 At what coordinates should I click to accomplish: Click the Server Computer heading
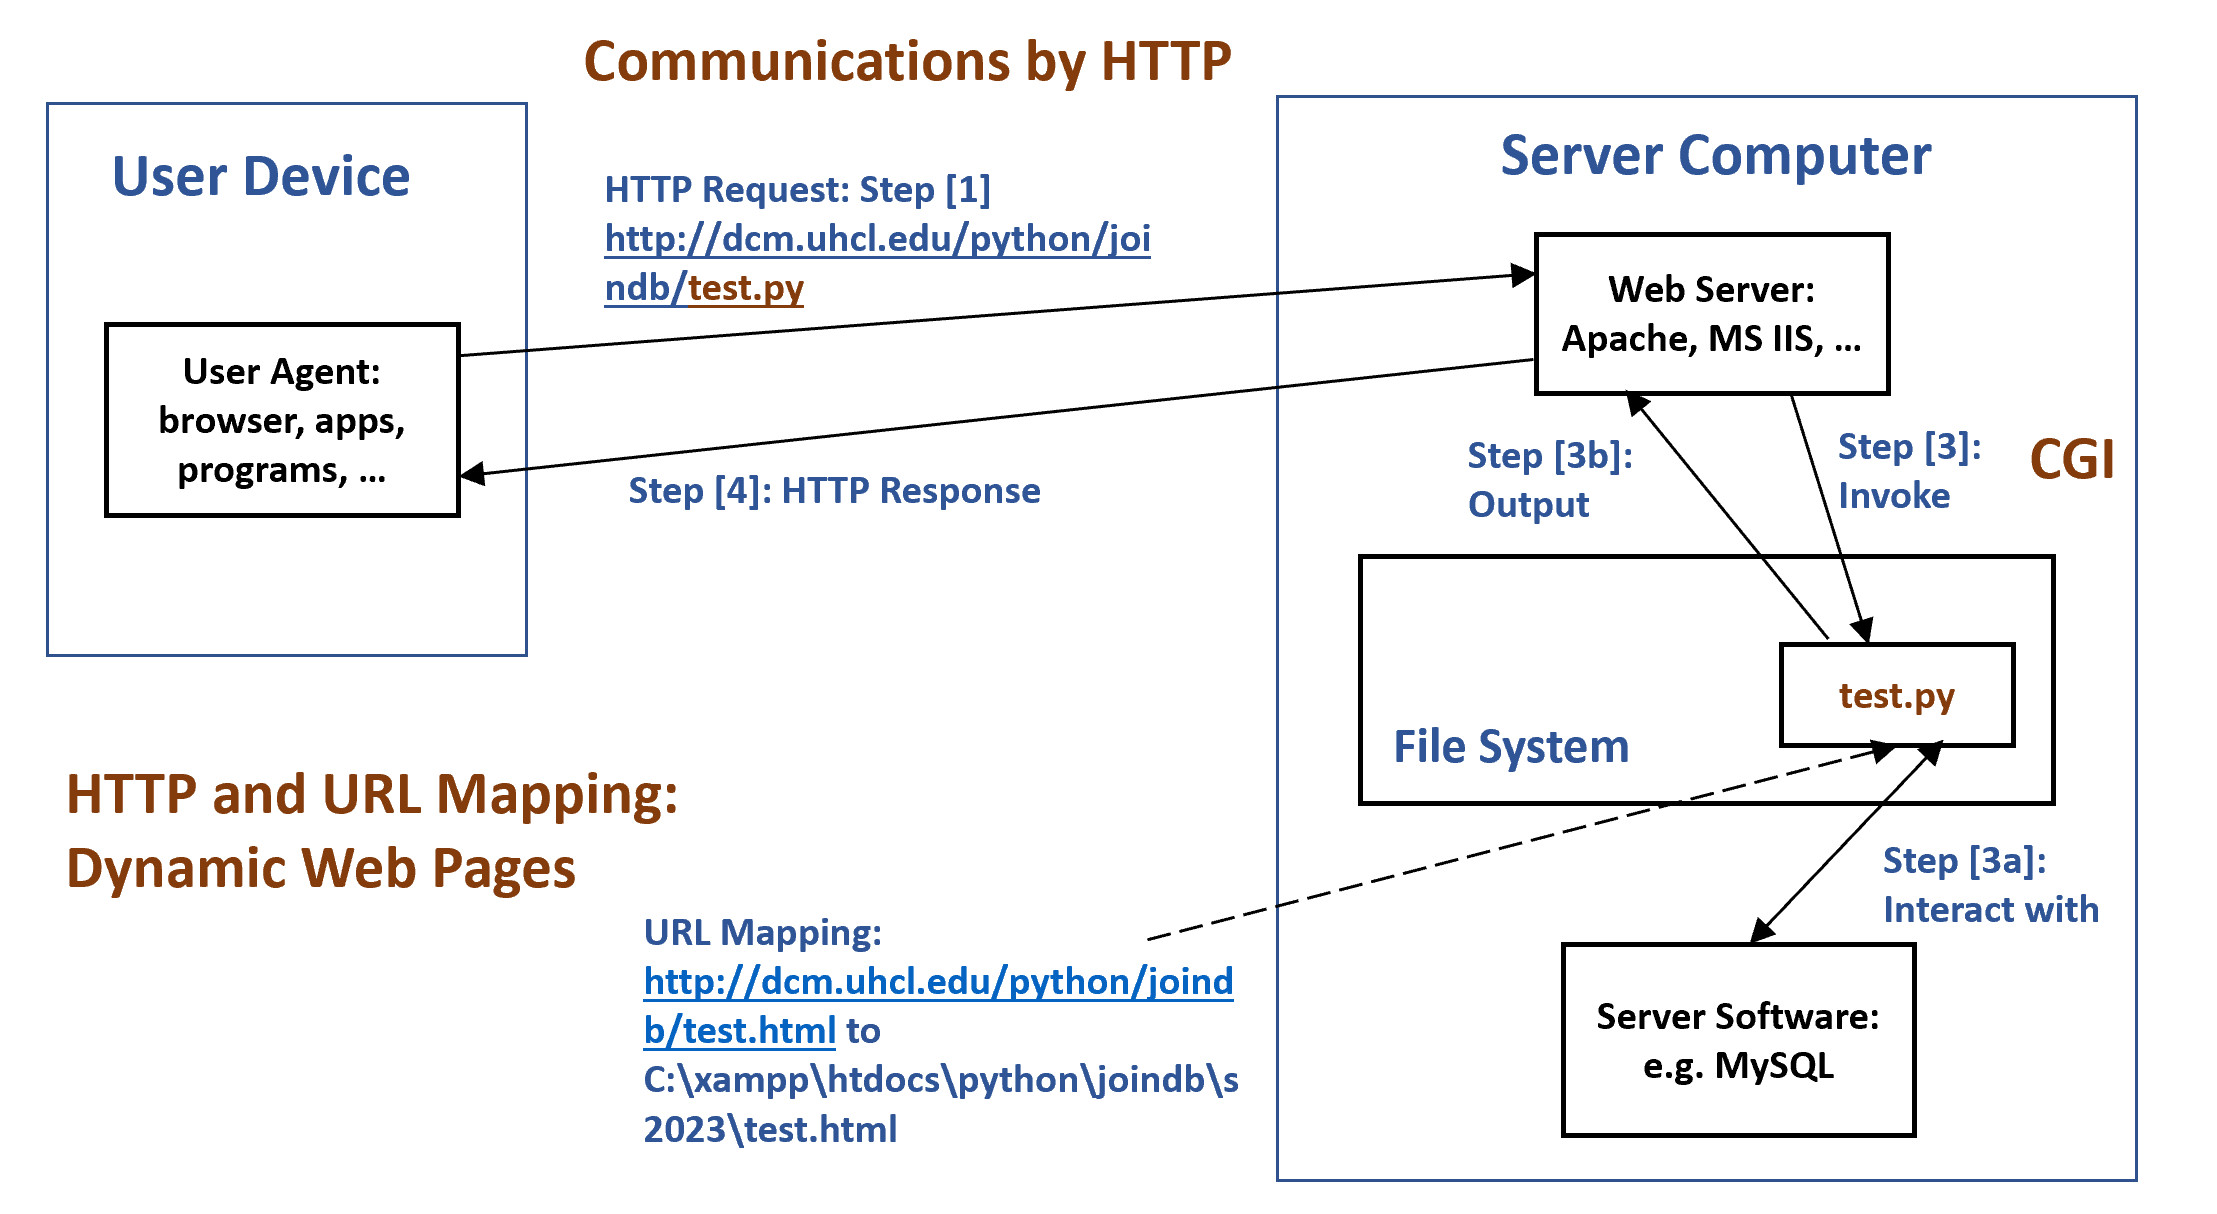coord(1715,156)
